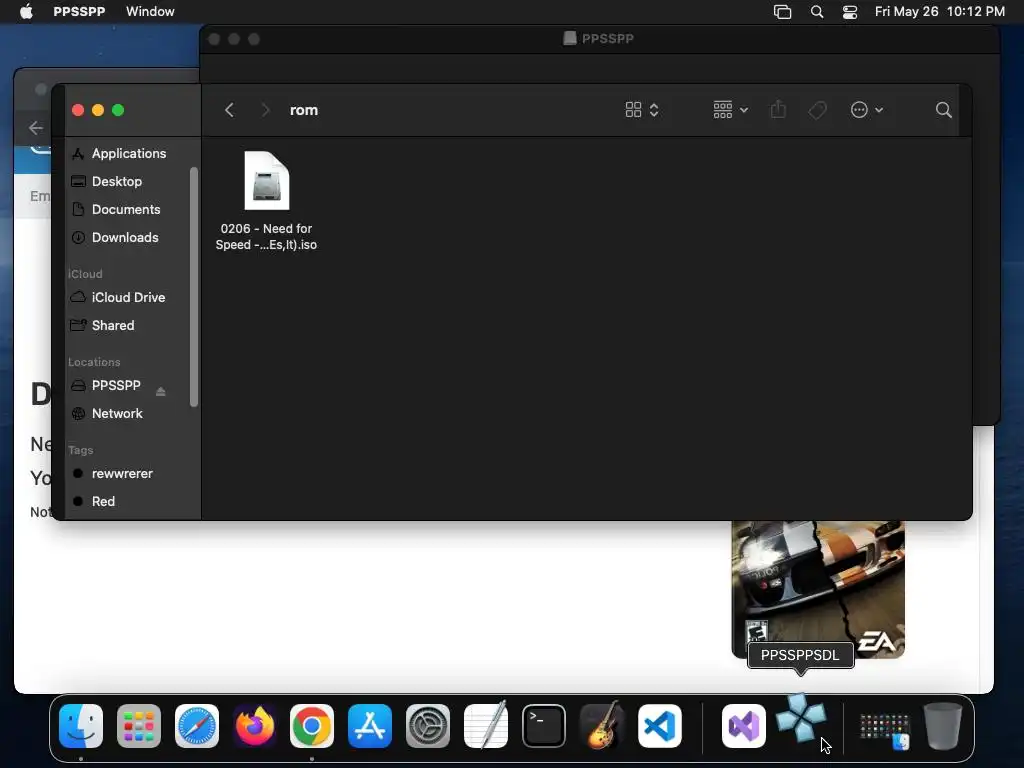The width and height of the screenshot is (1024, 768).
Task: Click the PPSSPPSDL icon in Dock
Action: pyautogui.click(x=801, y=718)
